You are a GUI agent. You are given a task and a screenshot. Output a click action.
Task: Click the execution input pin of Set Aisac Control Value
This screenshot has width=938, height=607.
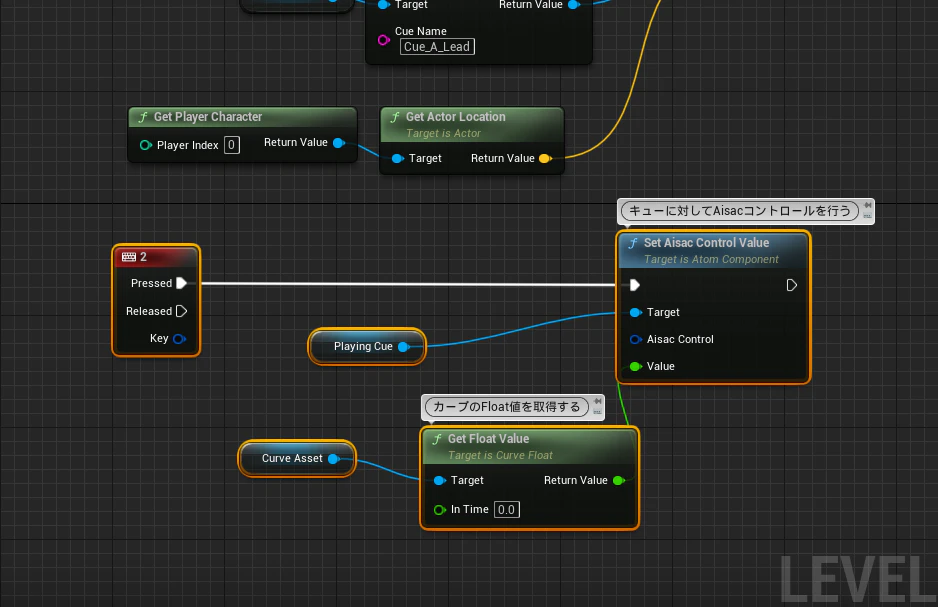click(x=635, y=285)
